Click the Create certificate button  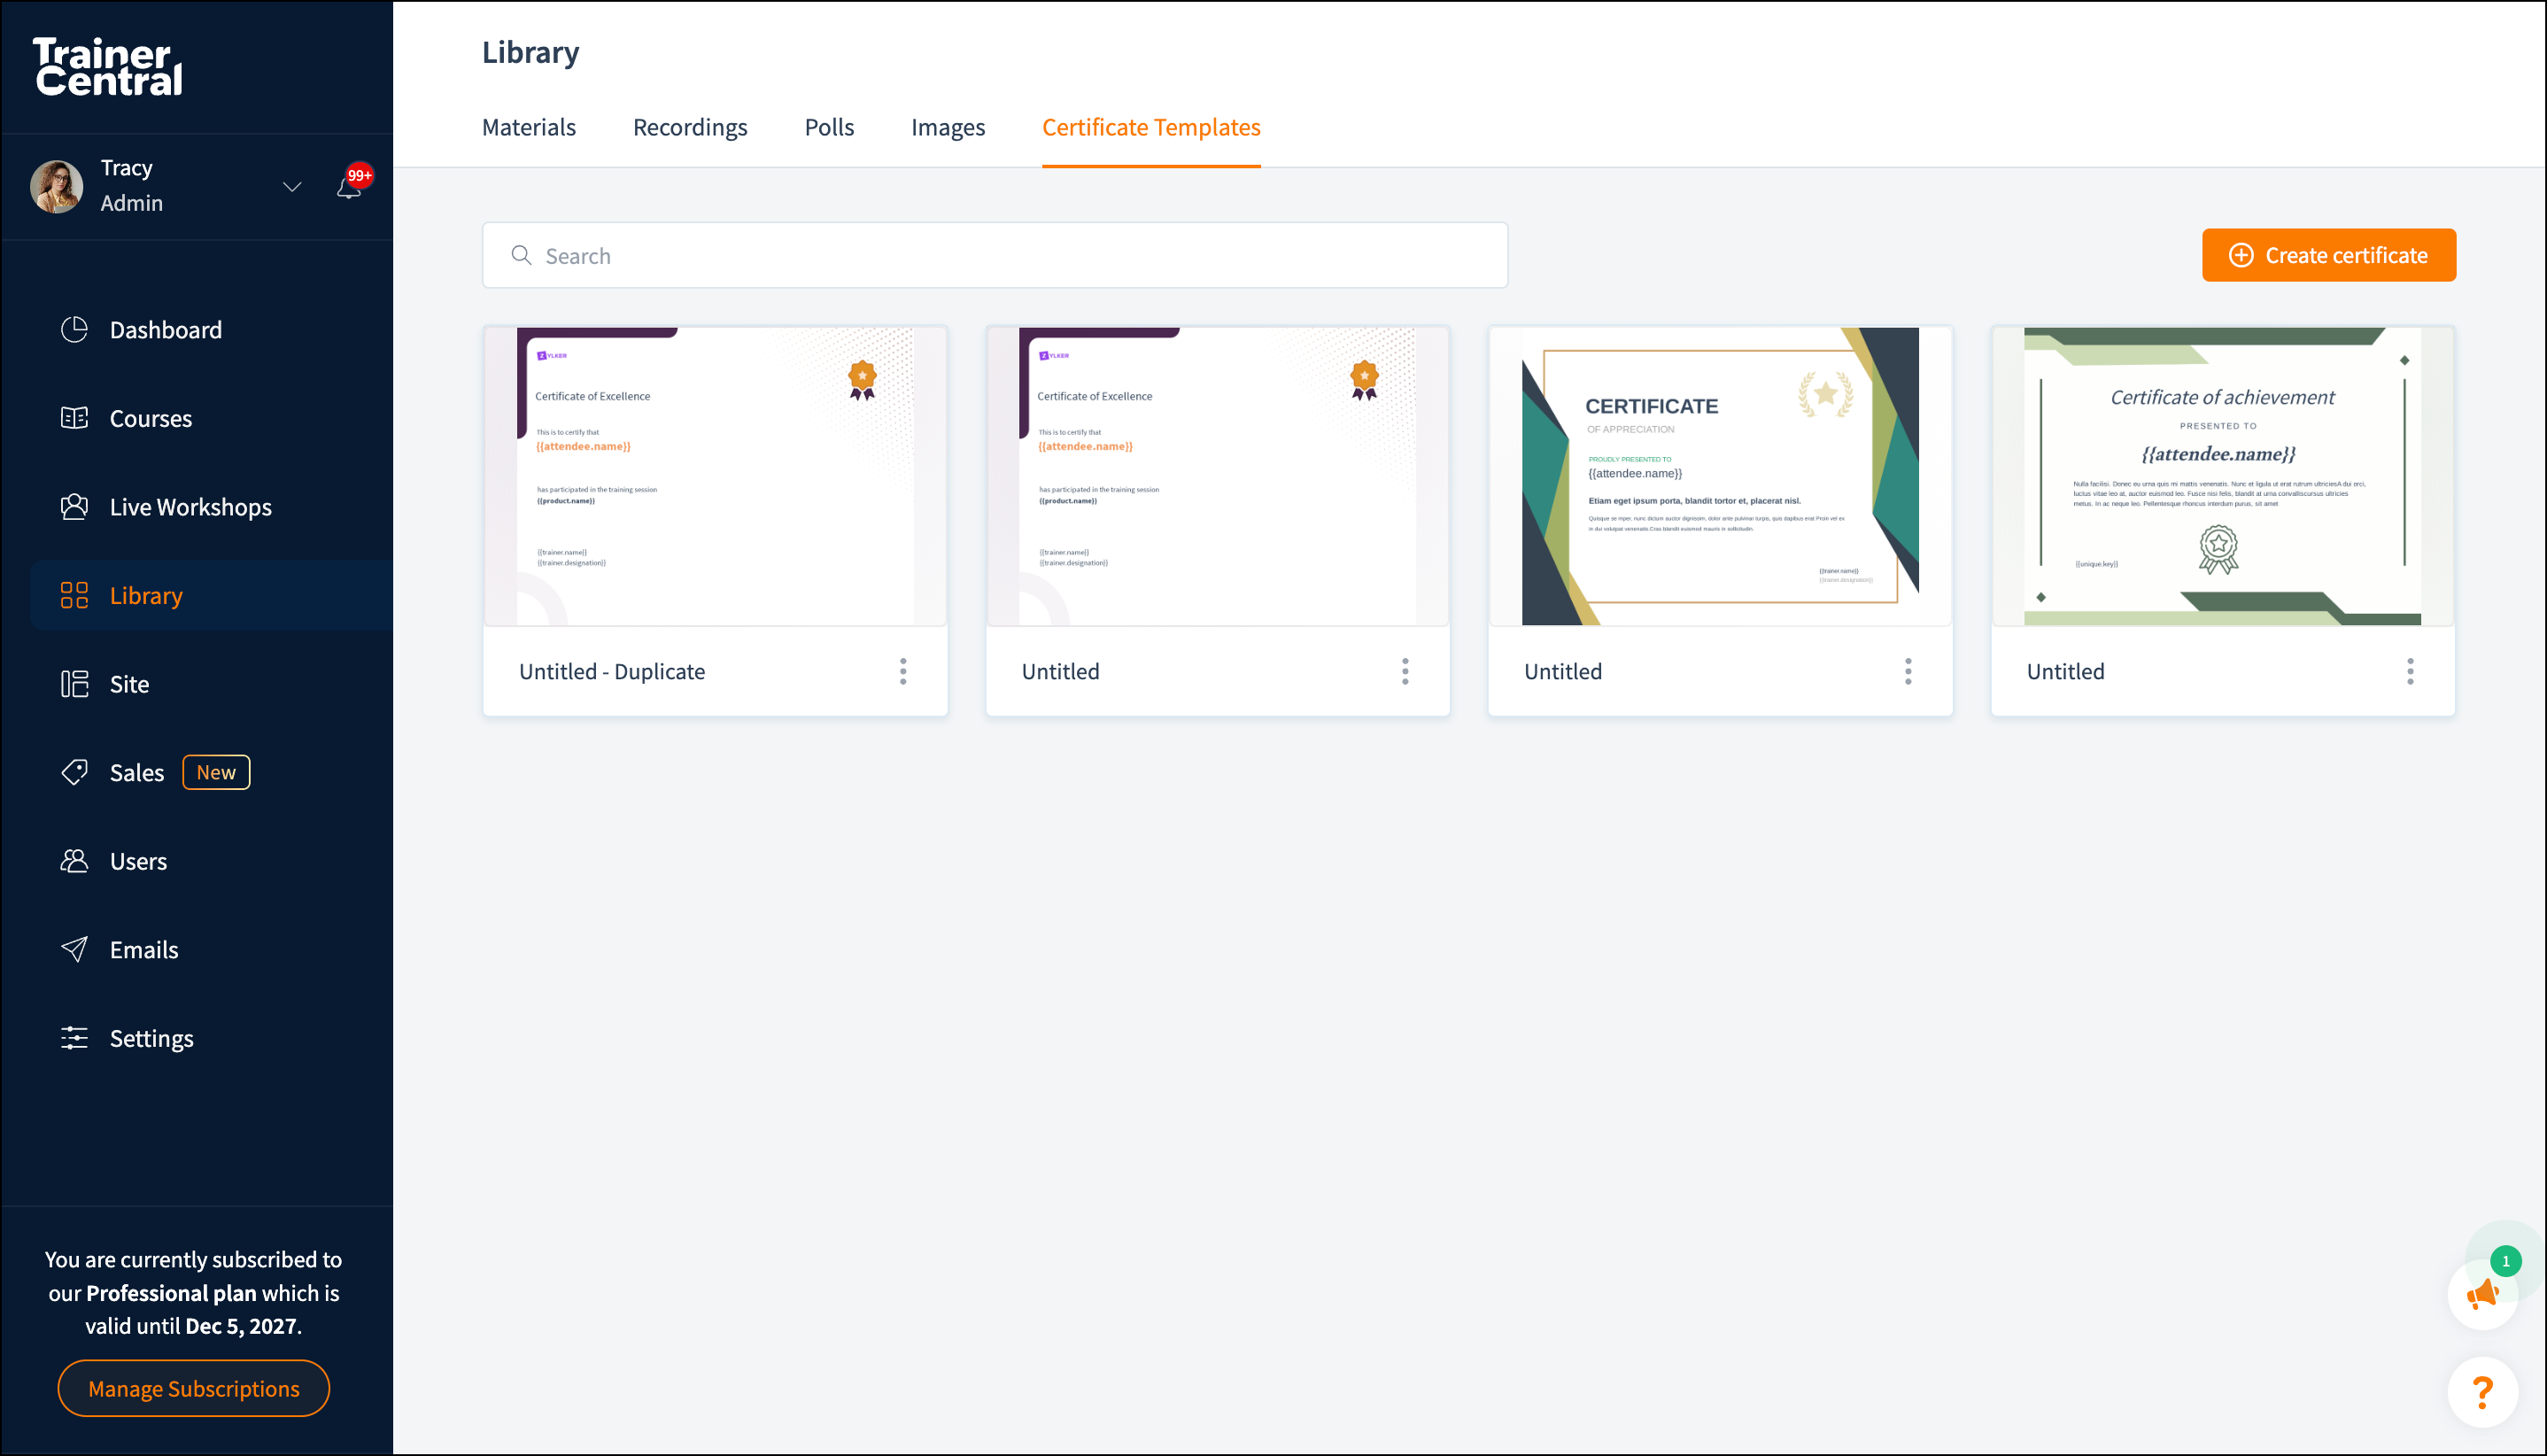click(2328, 255)
